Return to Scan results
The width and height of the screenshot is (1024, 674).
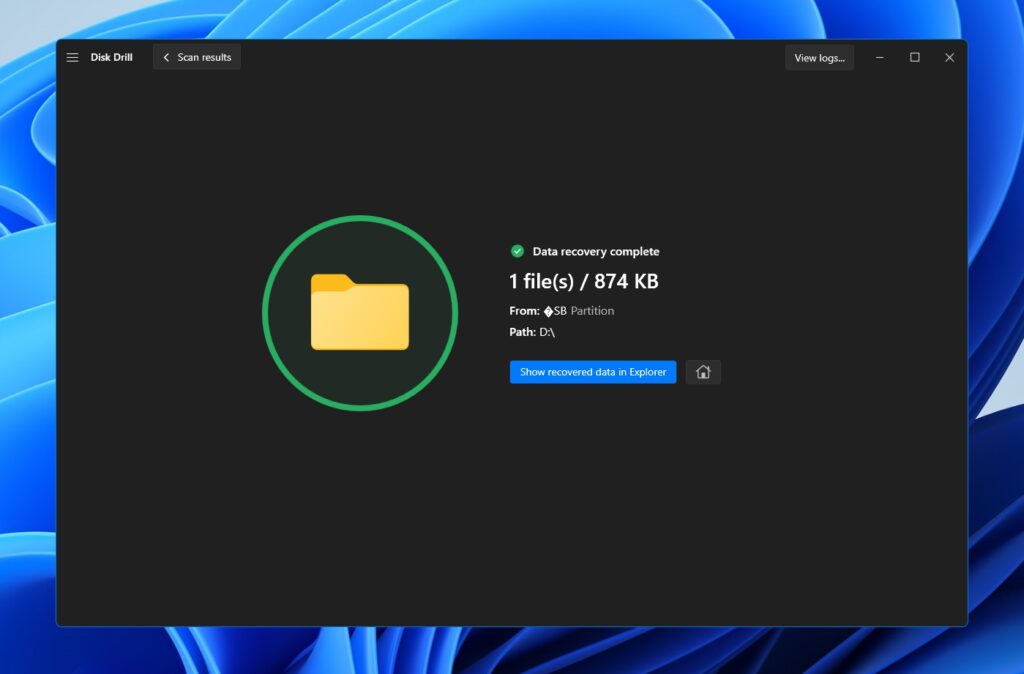coord(196,57)
